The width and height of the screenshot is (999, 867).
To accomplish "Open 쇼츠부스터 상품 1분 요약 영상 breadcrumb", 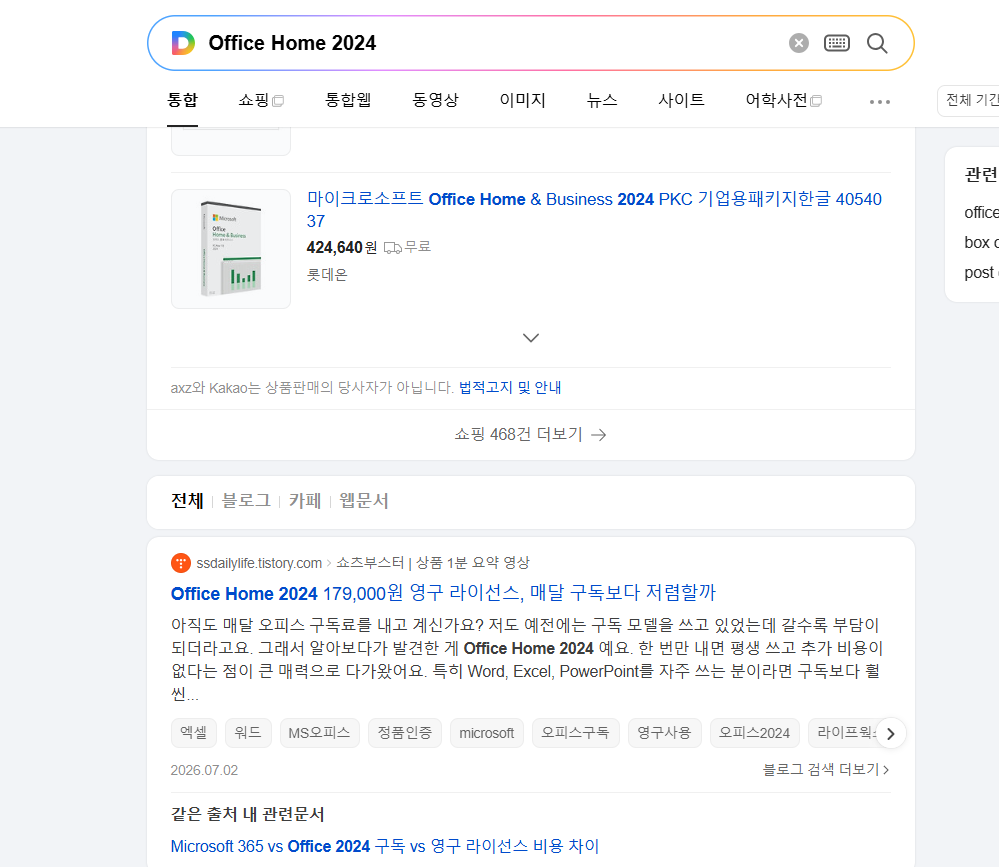I will pos(433,563).
